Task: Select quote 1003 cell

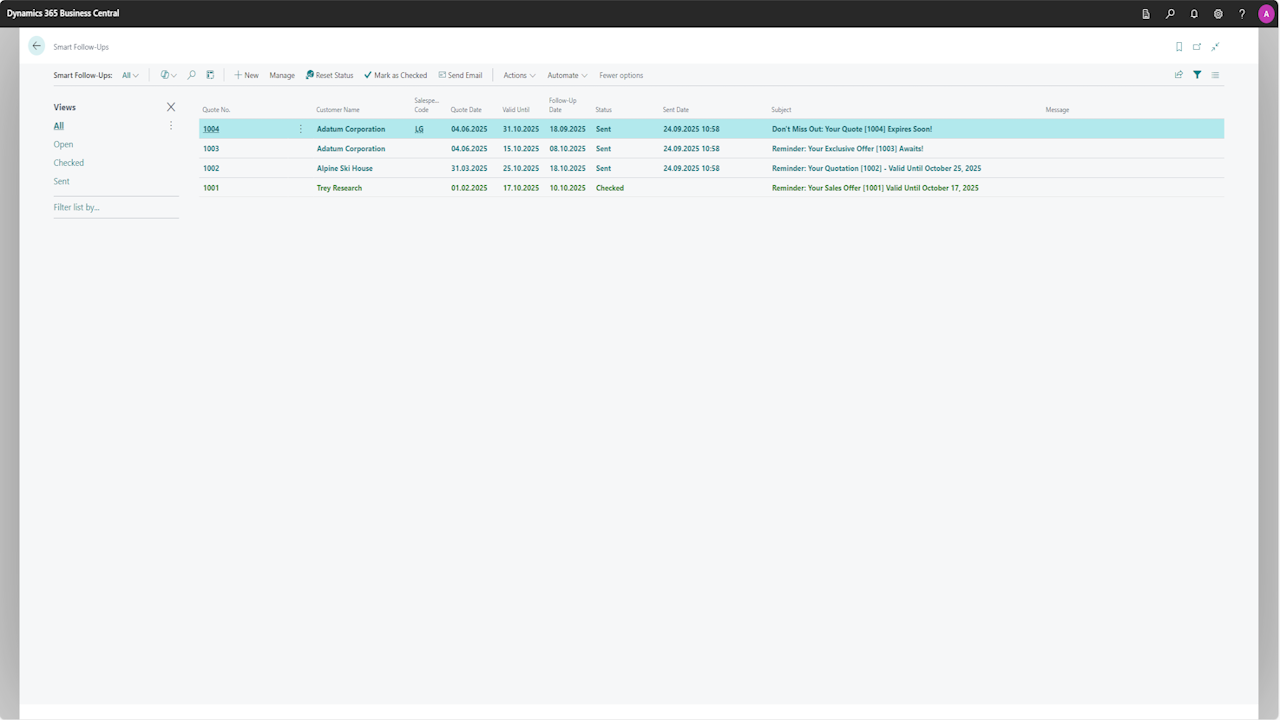Action: [211, 148]
